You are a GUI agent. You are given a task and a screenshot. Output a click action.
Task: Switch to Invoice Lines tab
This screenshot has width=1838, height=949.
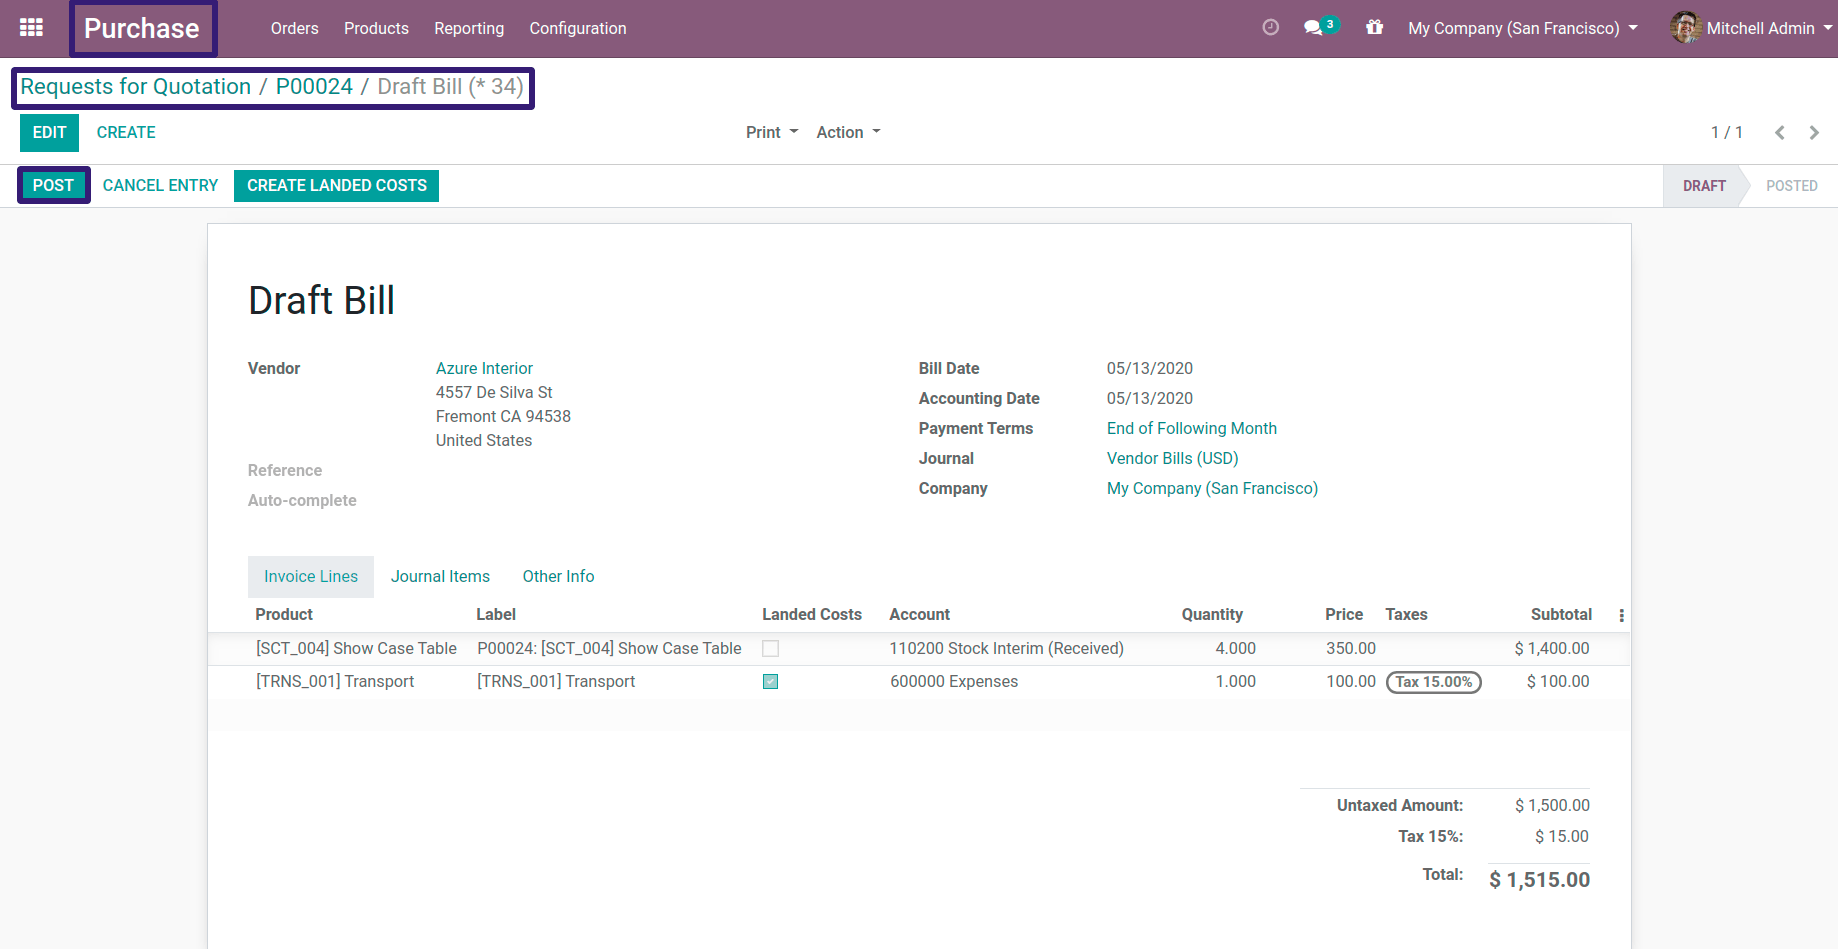pyautogui.click(x=311, y=577)
